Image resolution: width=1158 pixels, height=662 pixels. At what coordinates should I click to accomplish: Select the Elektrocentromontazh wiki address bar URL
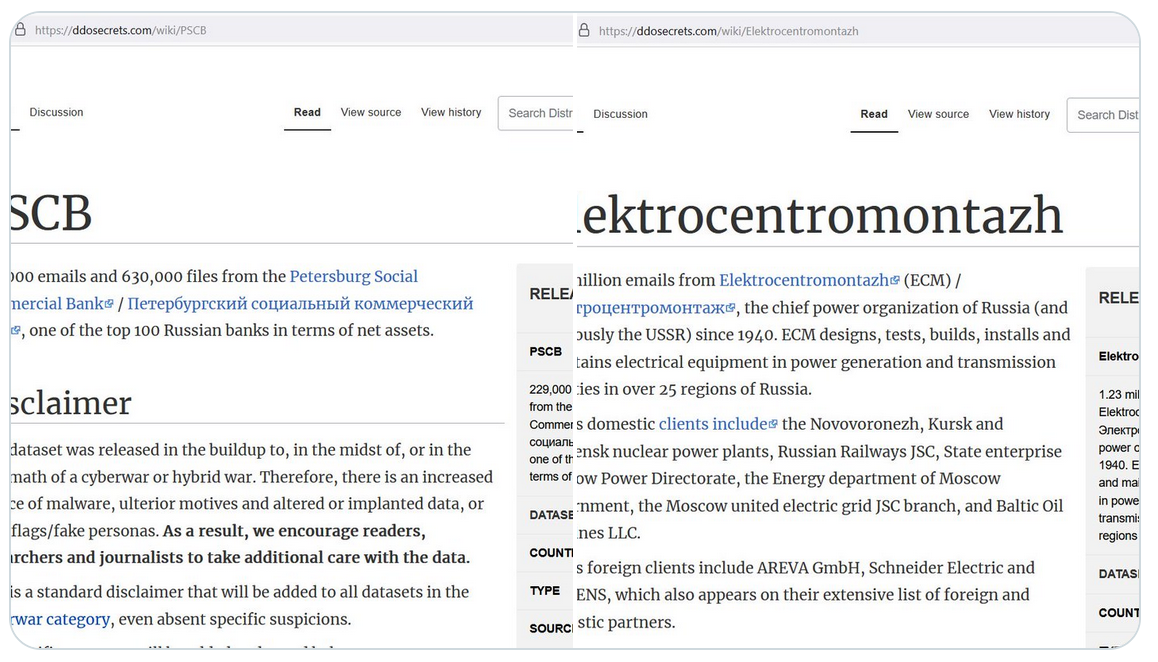[x=728, y=31]
